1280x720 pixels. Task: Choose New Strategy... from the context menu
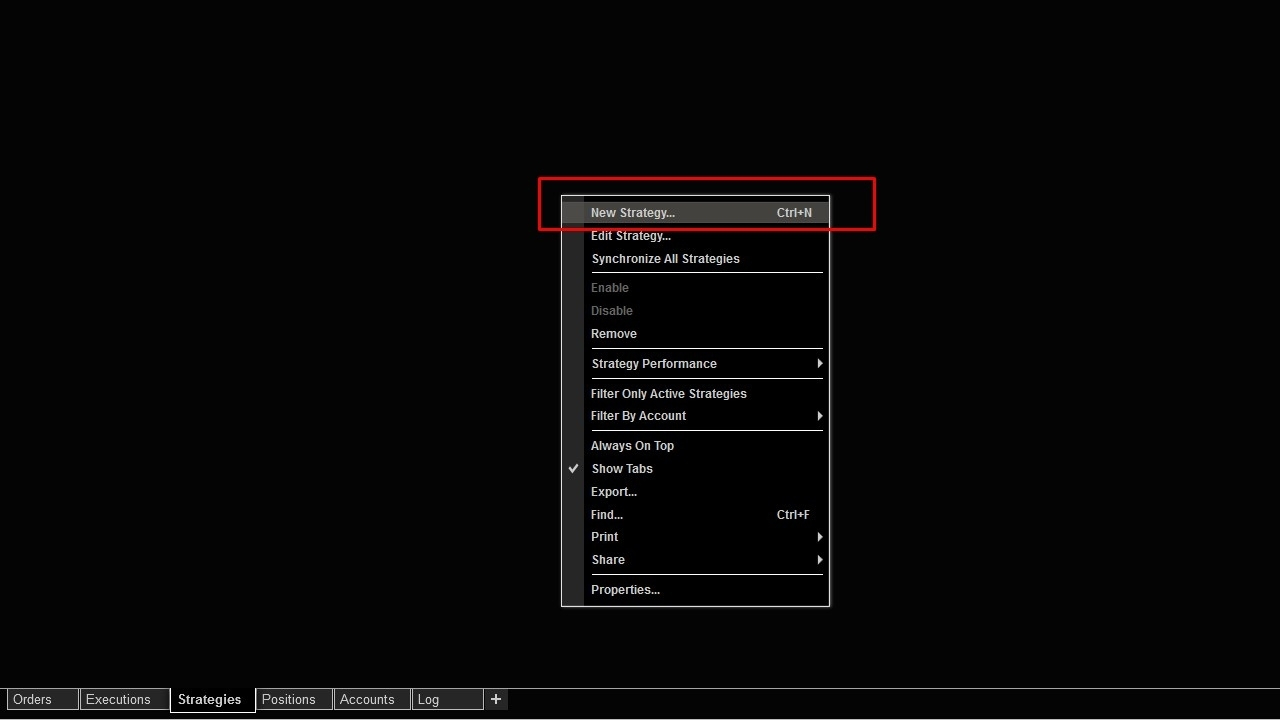click(695, 213)
